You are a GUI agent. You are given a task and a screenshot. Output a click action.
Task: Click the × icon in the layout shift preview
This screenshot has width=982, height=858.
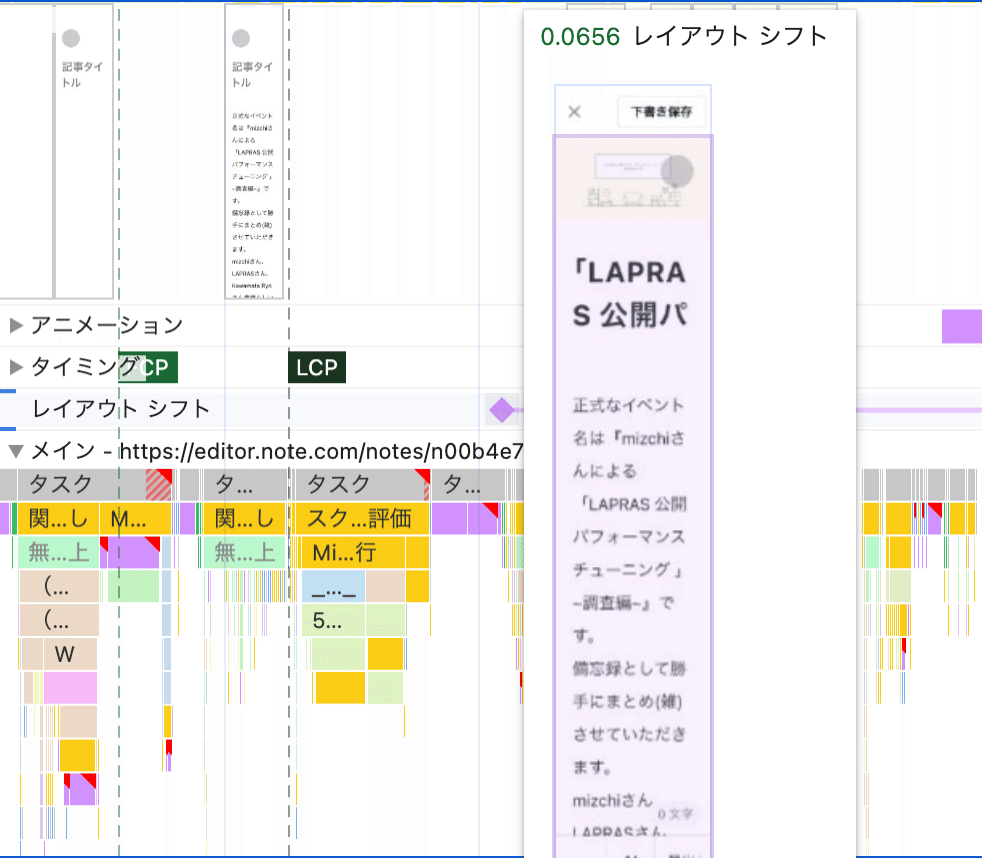pyautogui.click(x=574, y=112)
